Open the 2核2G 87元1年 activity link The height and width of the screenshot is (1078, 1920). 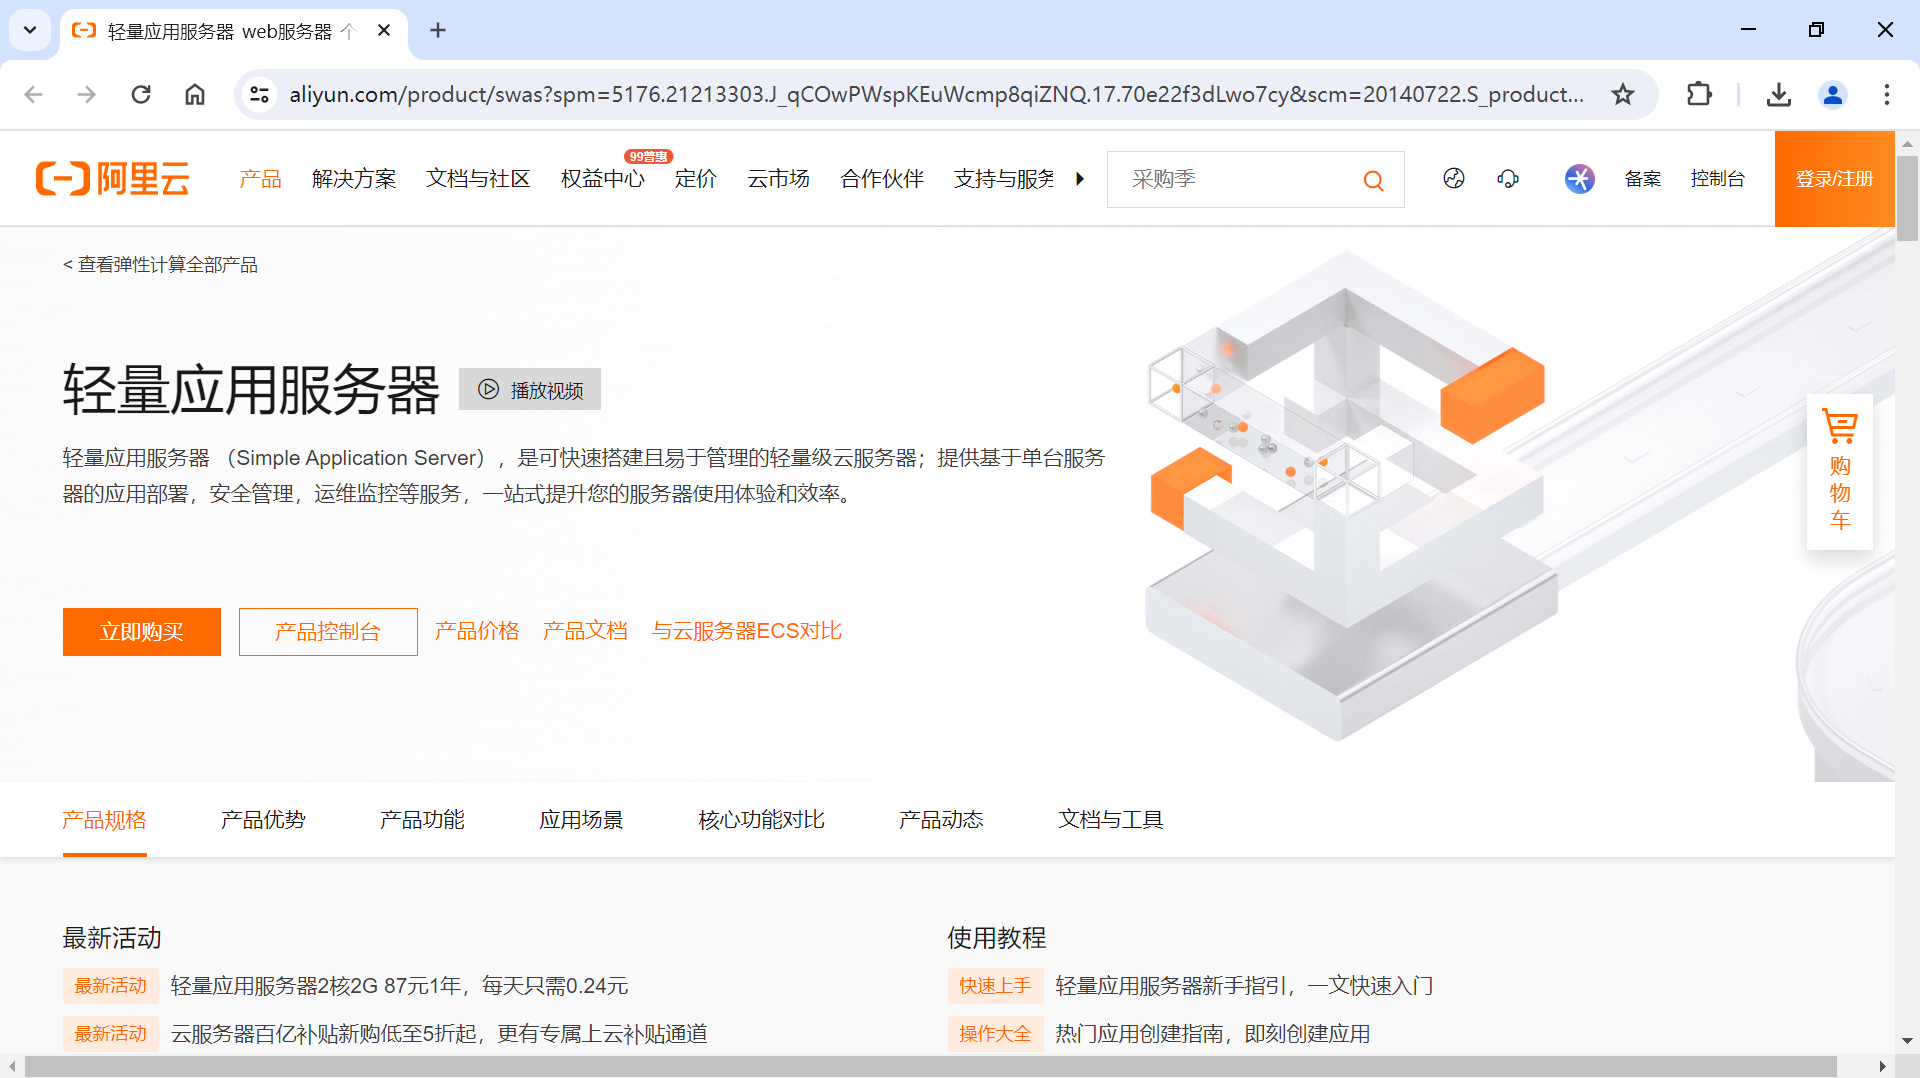399,986
